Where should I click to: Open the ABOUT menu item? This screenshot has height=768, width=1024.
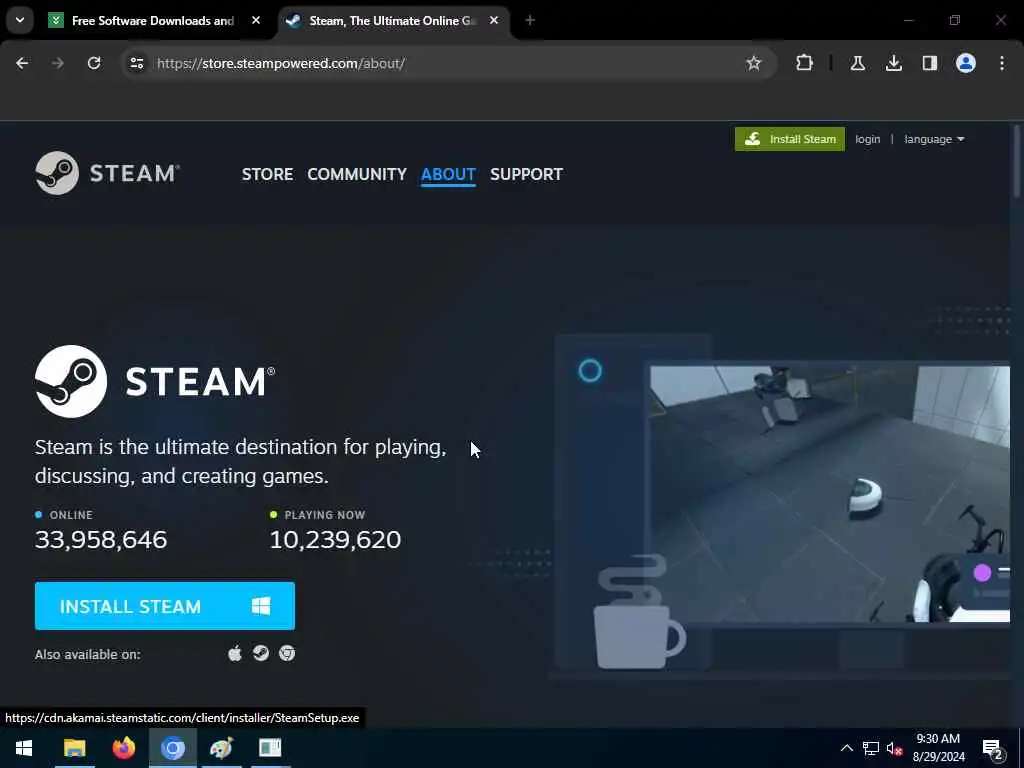coord(448,174)
